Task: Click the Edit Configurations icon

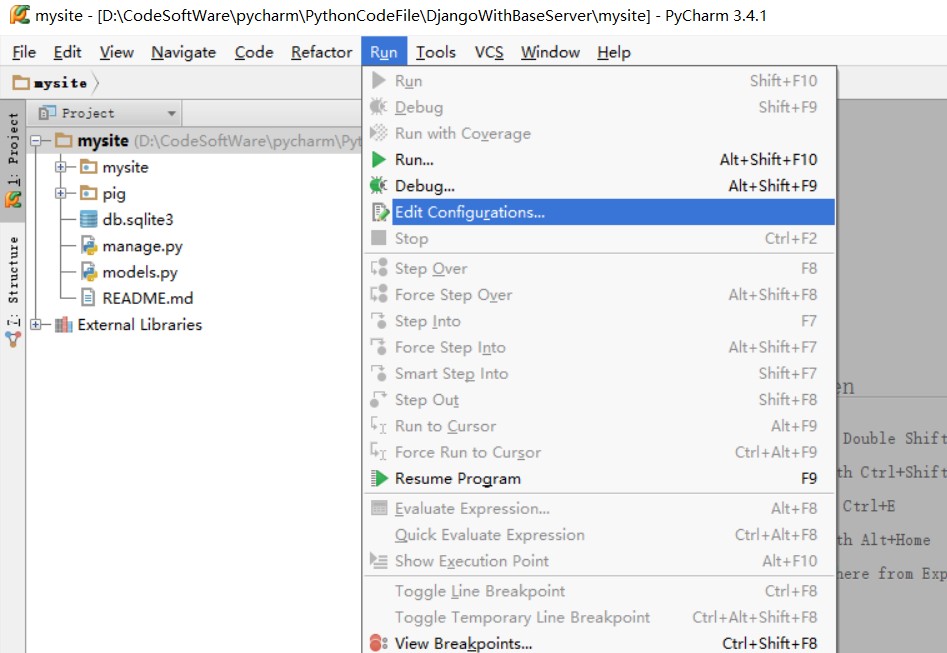Action: (379, 212)
